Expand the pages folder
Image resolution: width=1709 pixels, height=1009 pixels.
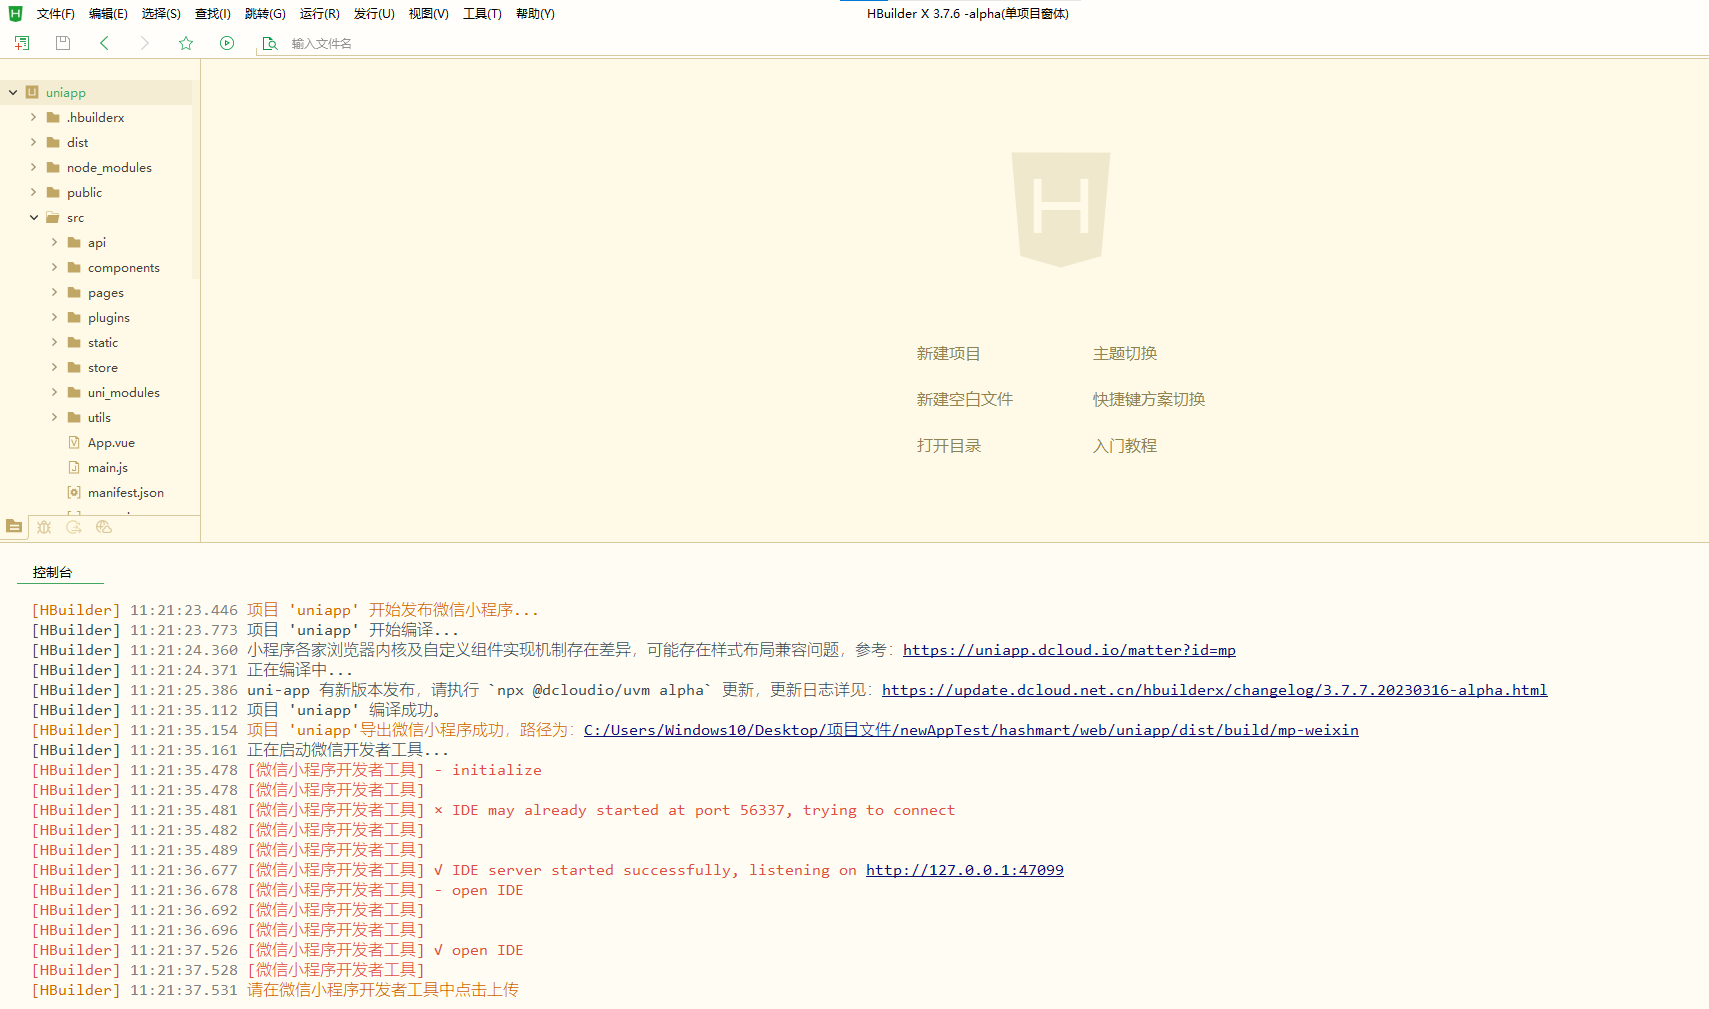(55, 292)
